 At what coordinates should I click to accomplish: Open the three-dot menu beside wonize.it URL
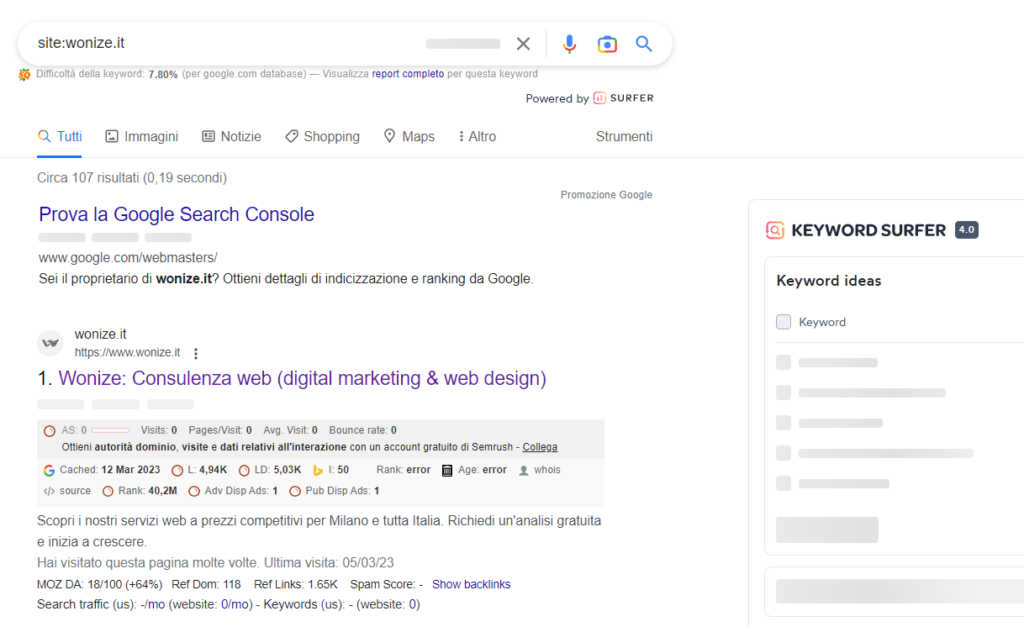(x=196, y=353)
